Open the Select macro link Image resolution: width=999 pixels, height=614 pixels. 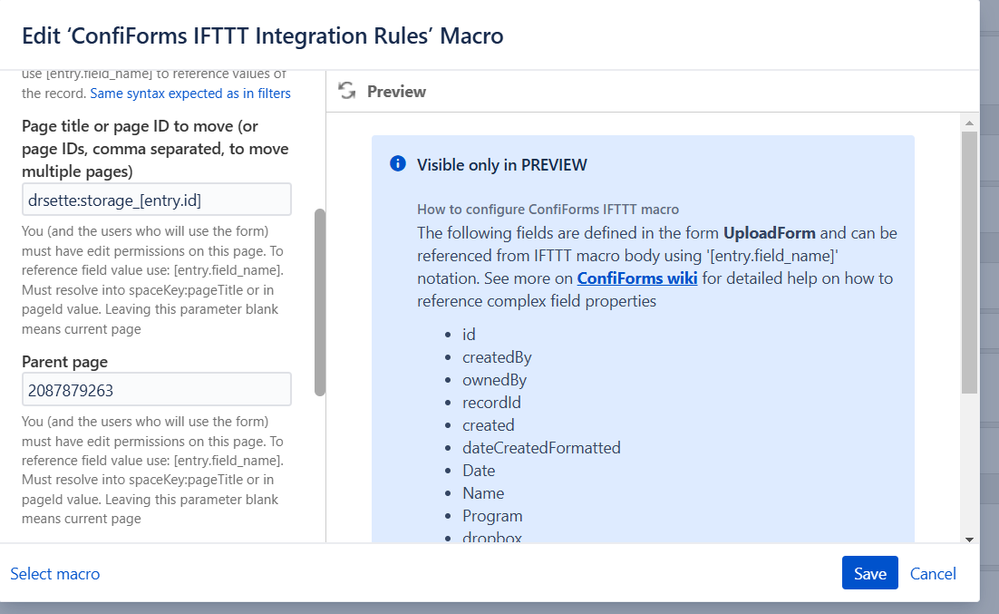click(x=55, y=574)
